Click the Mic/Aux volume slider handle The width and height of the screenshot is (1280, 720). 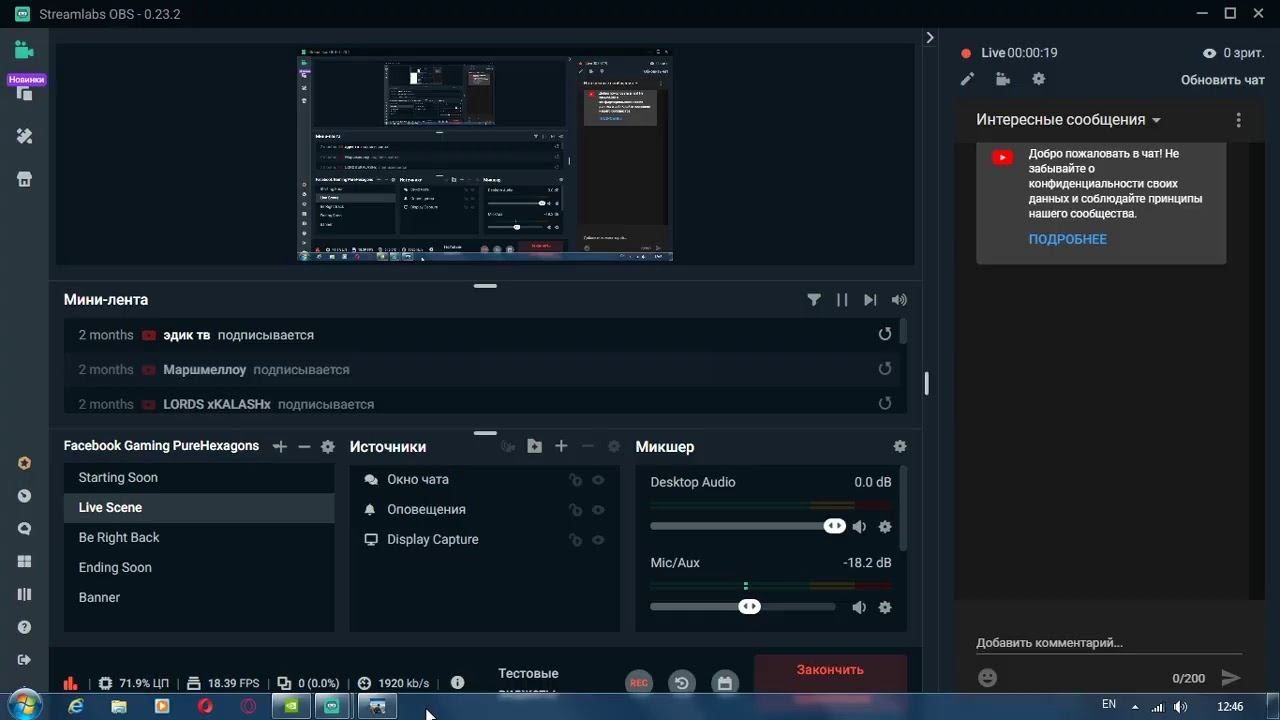tap(749, 606)
